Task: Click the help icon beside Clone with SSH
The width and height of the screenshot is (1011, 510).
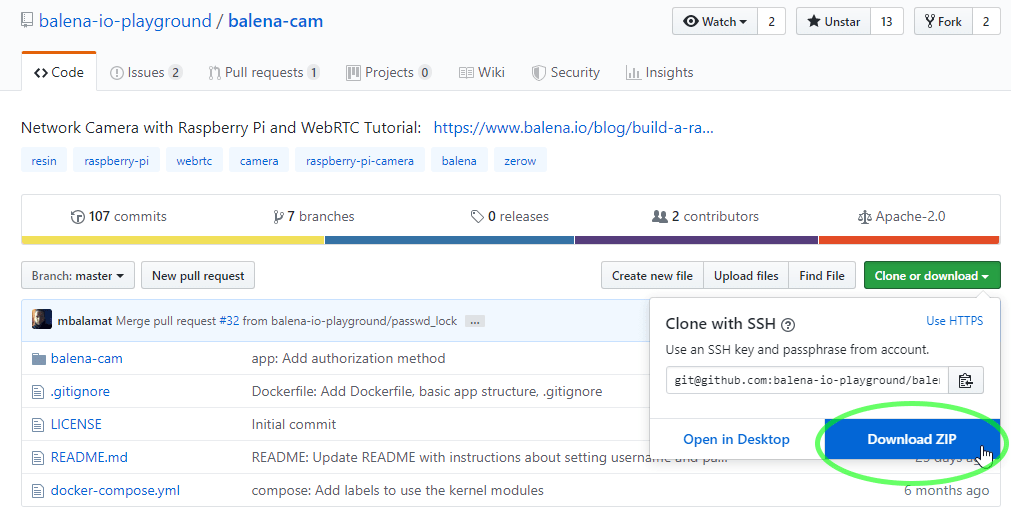Action: pos(788,325)
